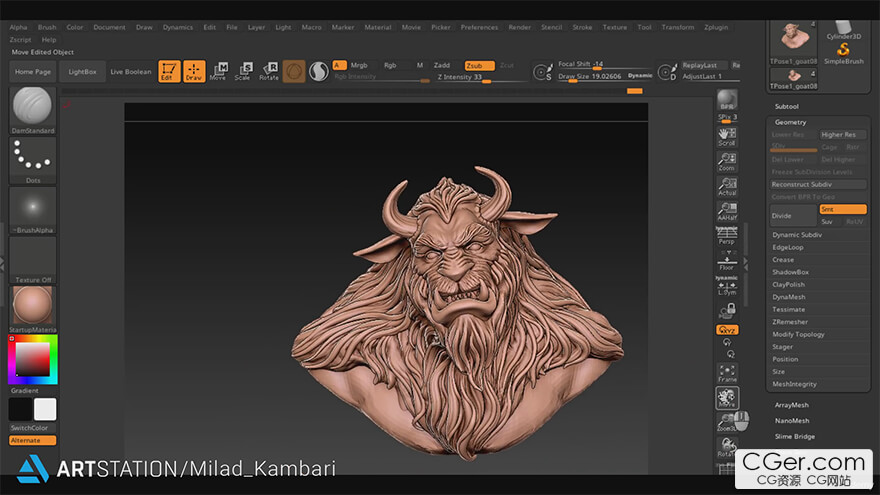Image resolution: width=880 pixels, height=495 pixels.
Task: Click the D dynamic-brush circle icon
Action: [x=667, y=72]
